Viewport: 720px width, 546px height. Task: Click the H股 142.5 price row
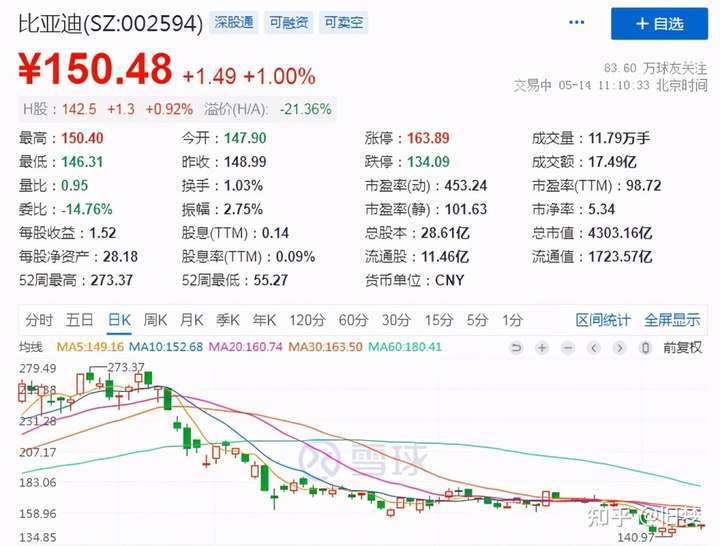(x=108, y=109)
